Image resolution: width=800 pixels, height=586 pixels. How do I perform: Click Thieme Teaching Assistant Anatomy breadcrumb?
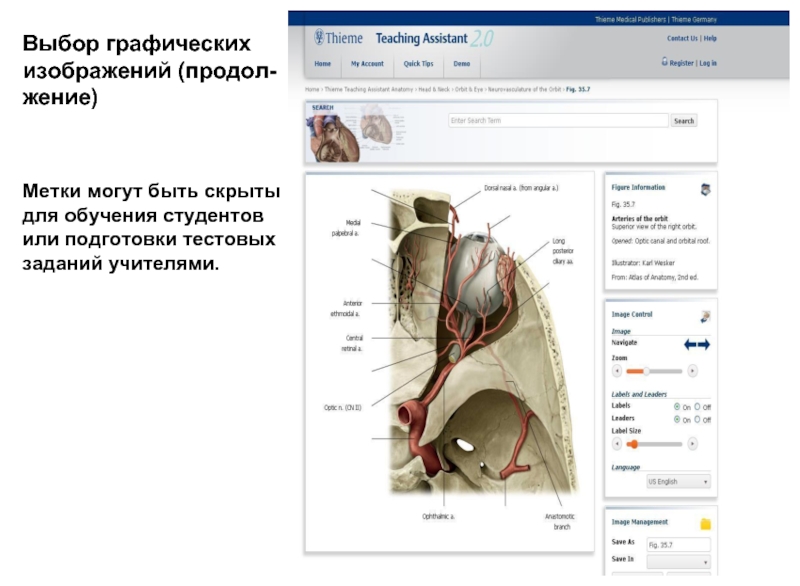point(369,89)
